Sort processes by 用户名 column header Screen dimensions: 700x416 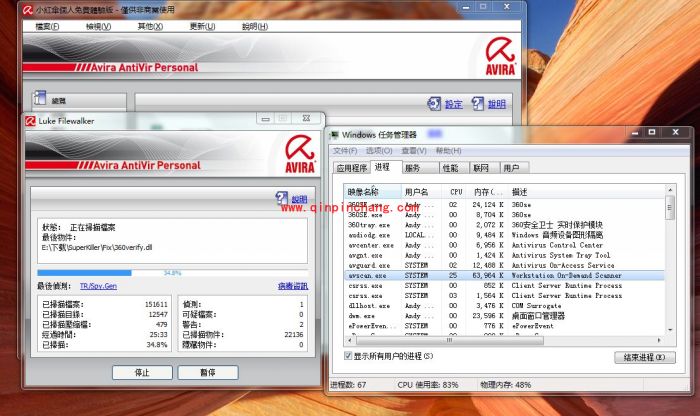click(x=422, y=192)
